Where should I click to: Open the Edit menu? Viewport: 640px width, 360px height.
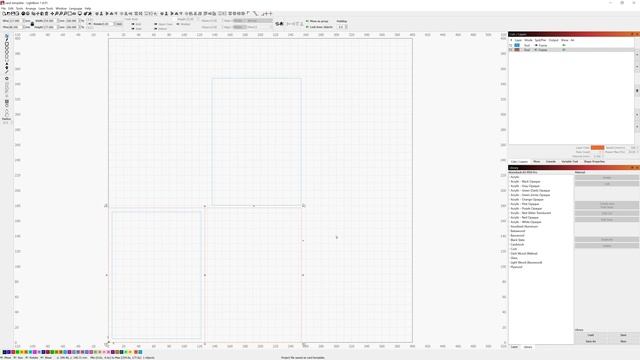point(11,8)
